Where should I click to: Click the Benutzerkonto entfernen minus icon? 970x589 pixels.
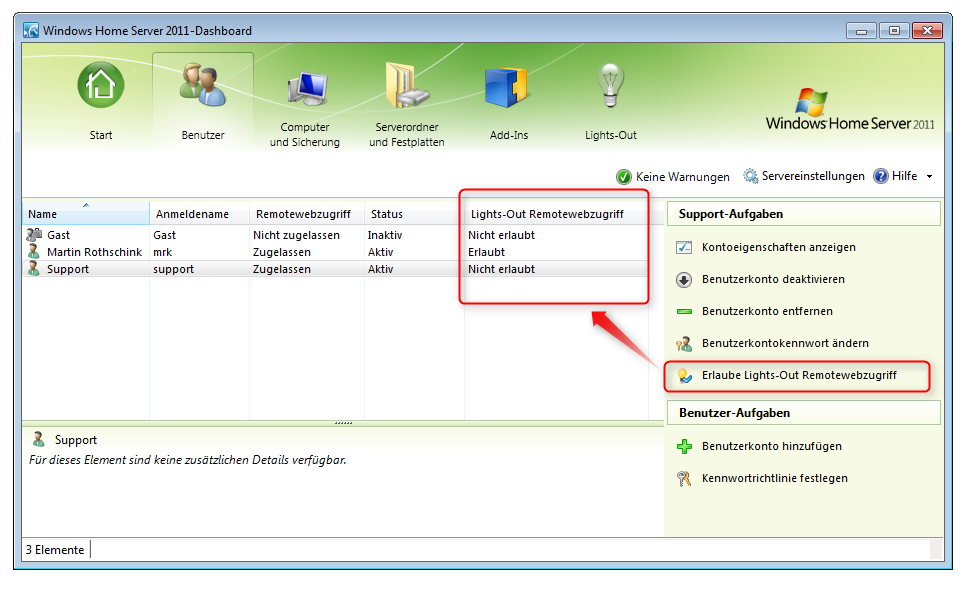(684, 311)
